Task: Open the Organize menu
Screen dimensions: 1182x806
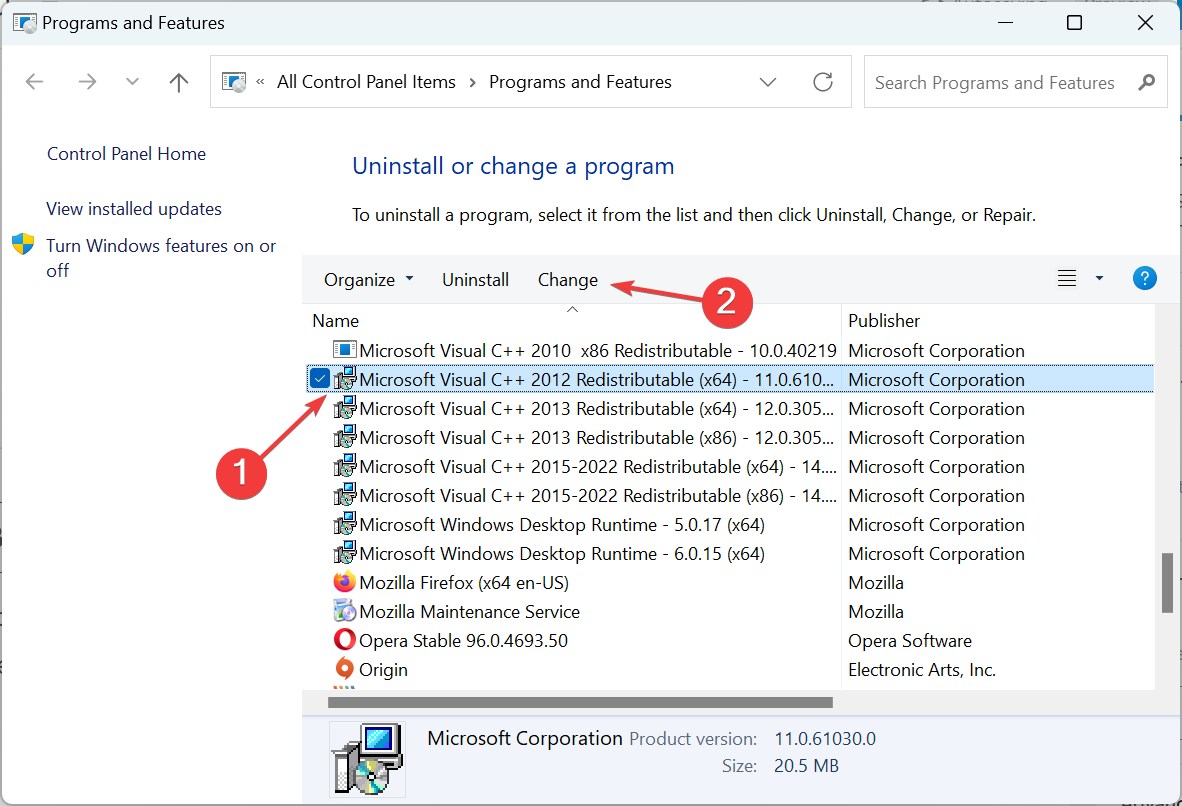Action: tap(369, 280)
